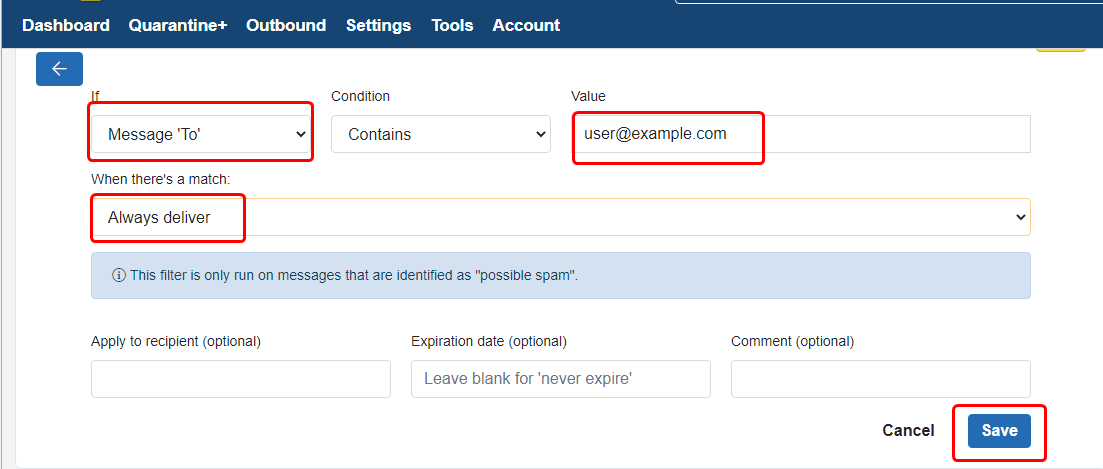
Task: Expand the "Always deliver" match action dropdown
Action: (x=560, y=217)
